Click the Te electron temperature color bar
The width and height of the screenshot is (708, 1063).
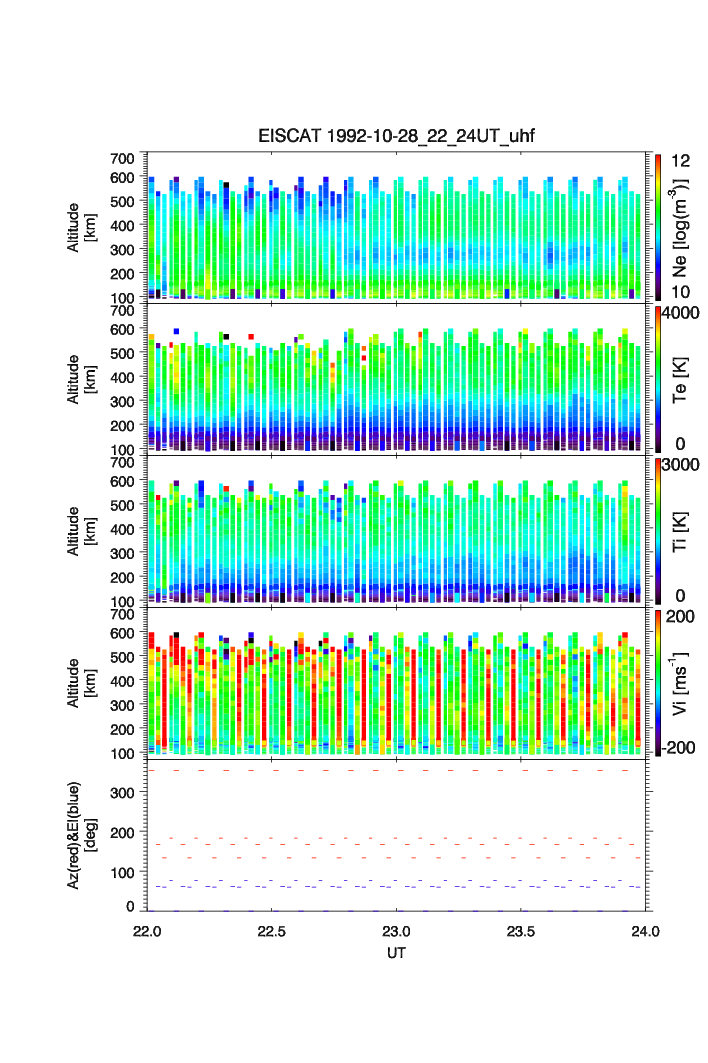point(658,379)
